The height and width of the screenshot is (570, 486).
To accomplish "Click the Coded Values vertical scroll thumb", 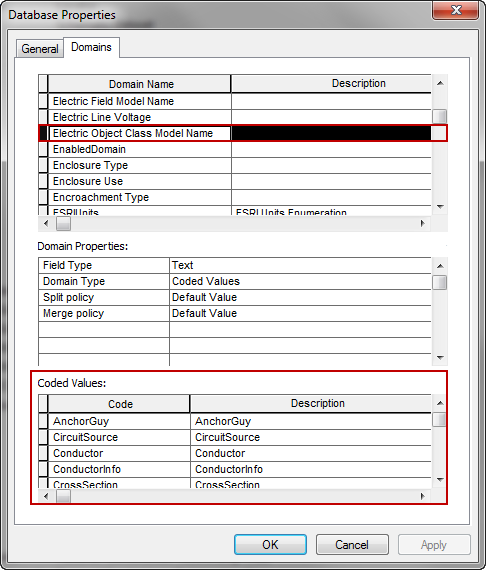I will 440,420.
